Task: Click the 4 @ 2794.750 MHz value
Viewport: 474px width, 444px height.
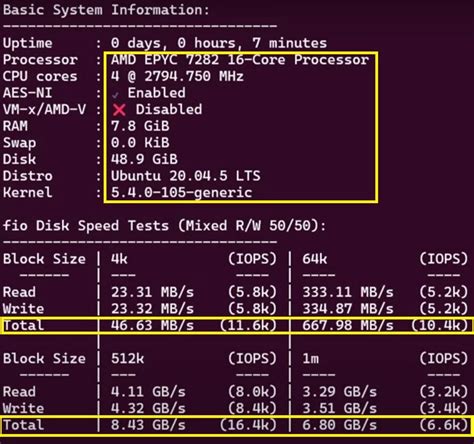Action: [177, 77]
